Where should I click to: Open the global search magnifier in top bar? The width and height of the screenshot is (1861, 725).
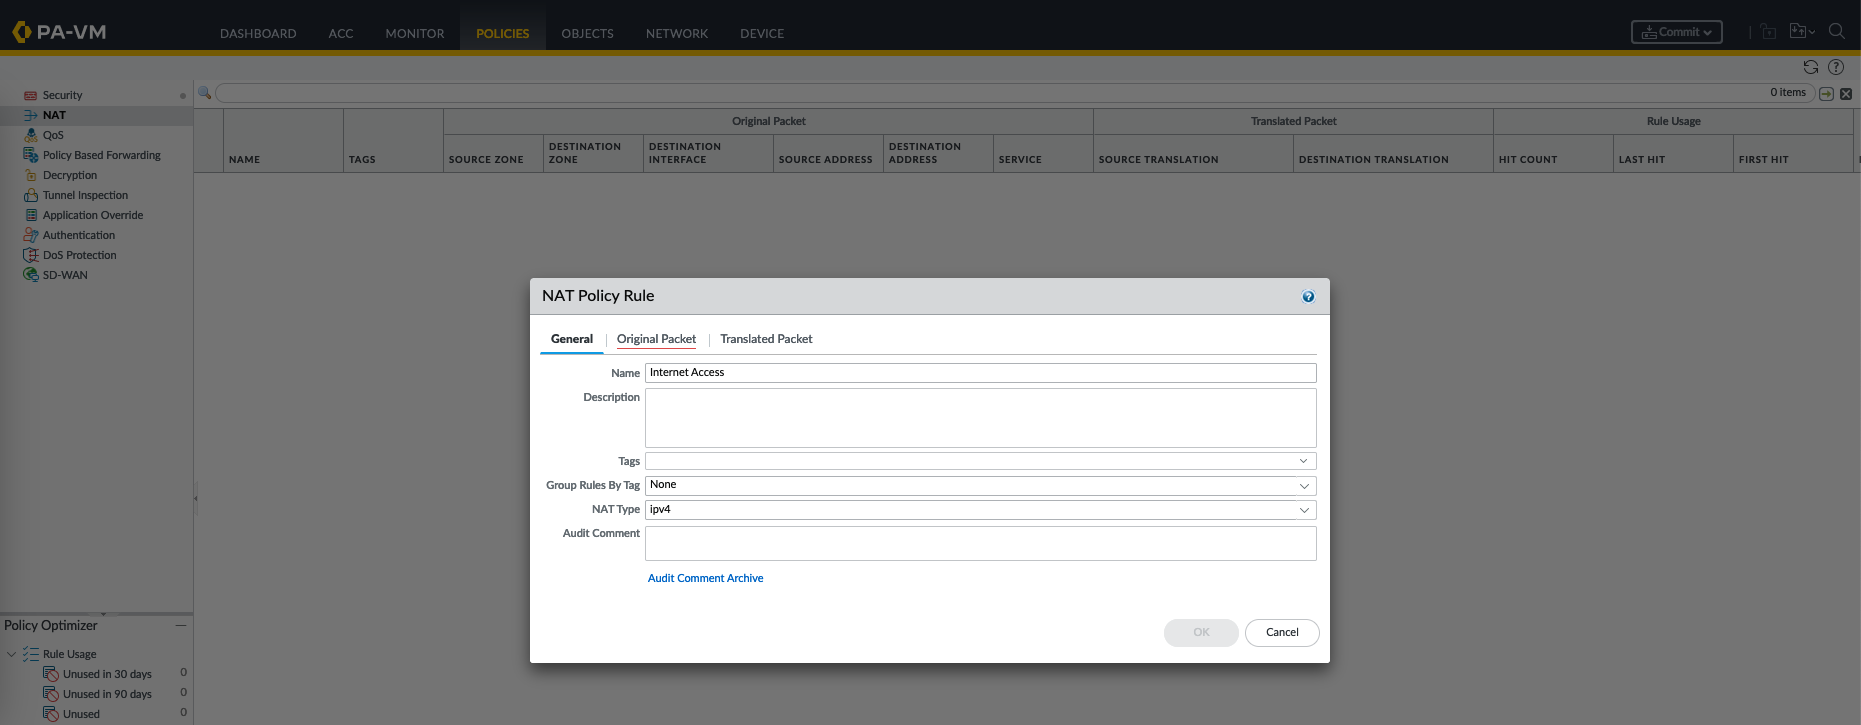(x=1836, y=32)
